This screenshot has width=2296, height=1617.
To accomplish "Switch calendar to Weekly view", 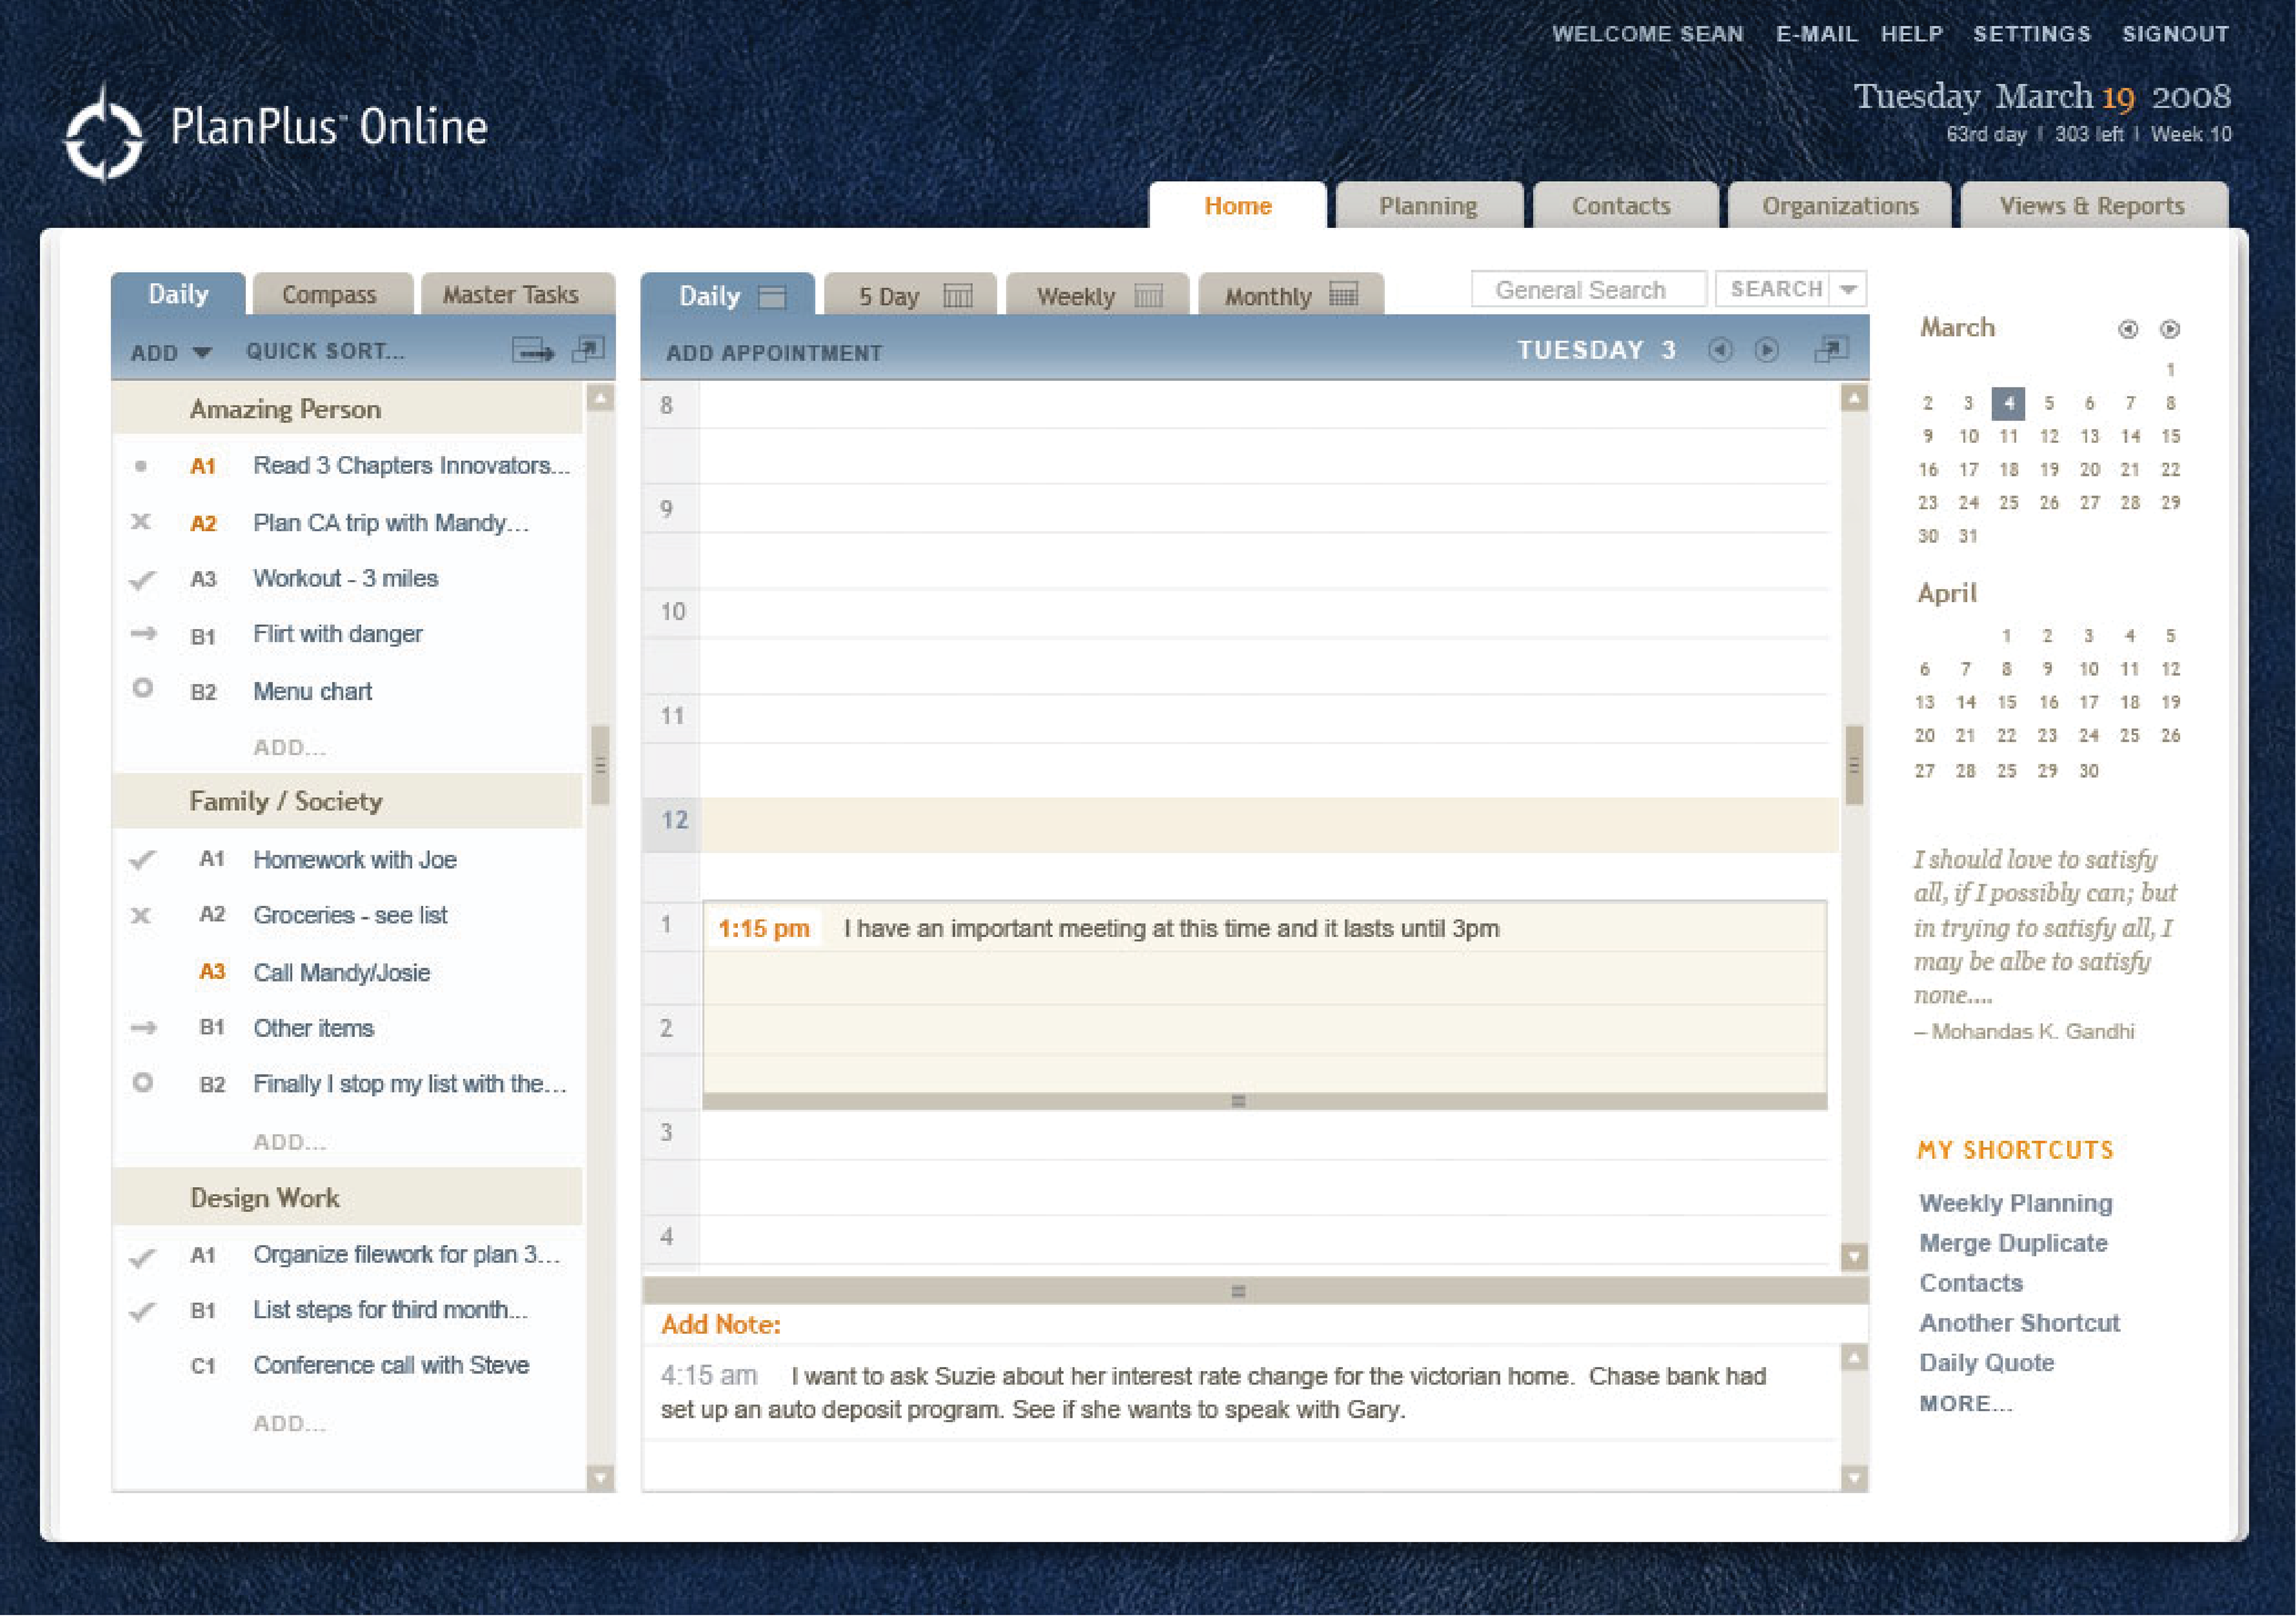I will (1098, 296).
